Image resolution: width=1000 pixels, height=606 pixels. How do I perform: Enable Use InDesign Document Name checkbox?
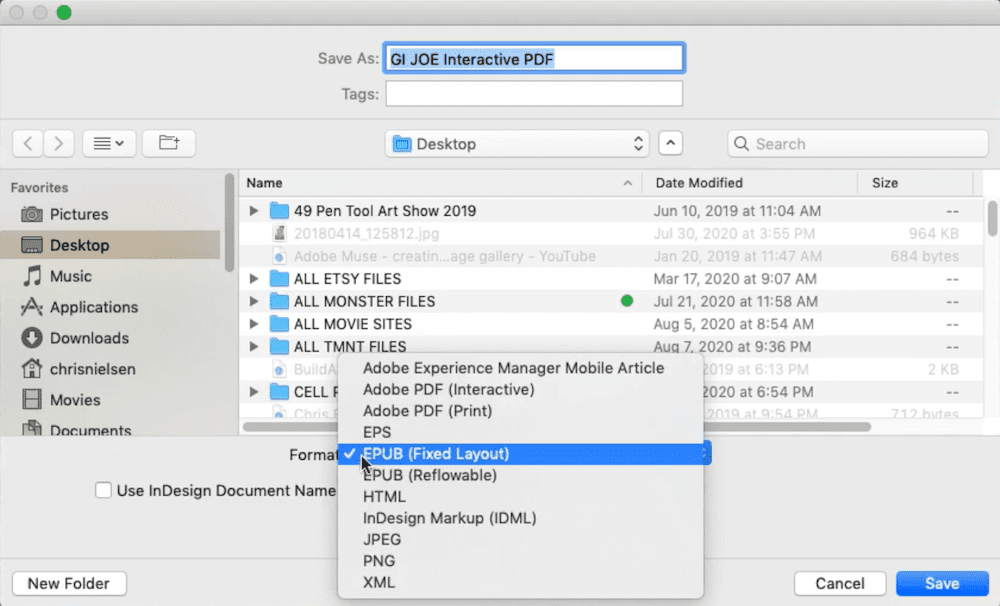click(x=103, y=490)
